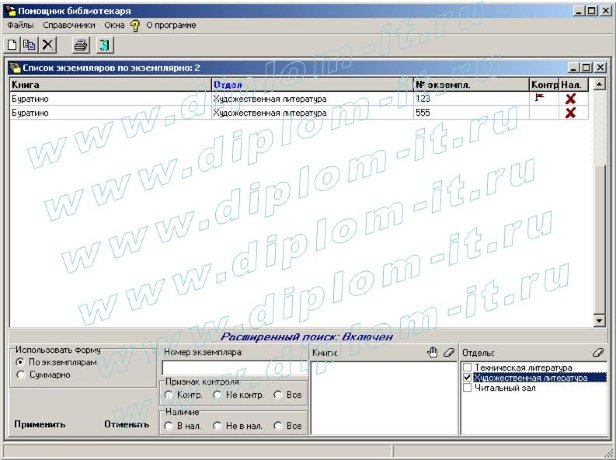This screenshot has height=460, width=616.
Task: Click the hand icon above Книги list
Action: point(432,352)
